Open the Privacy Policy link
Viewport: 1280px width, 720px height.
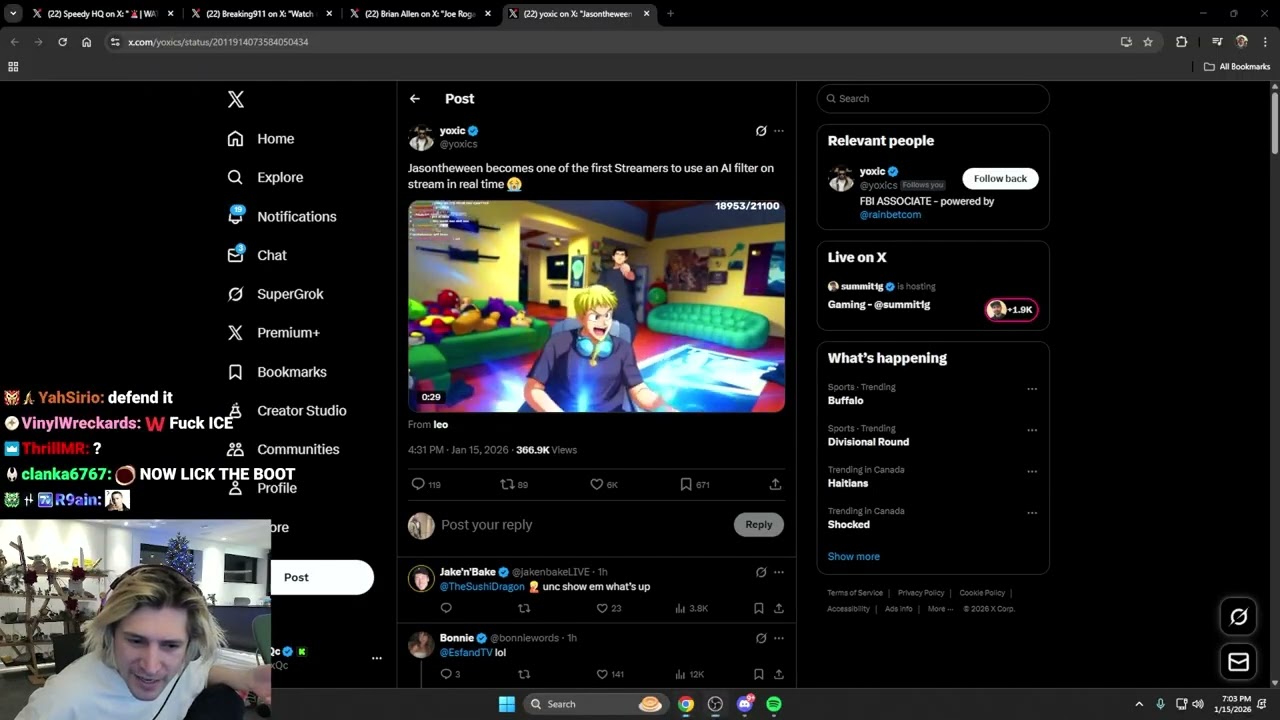tap(921, 593)
